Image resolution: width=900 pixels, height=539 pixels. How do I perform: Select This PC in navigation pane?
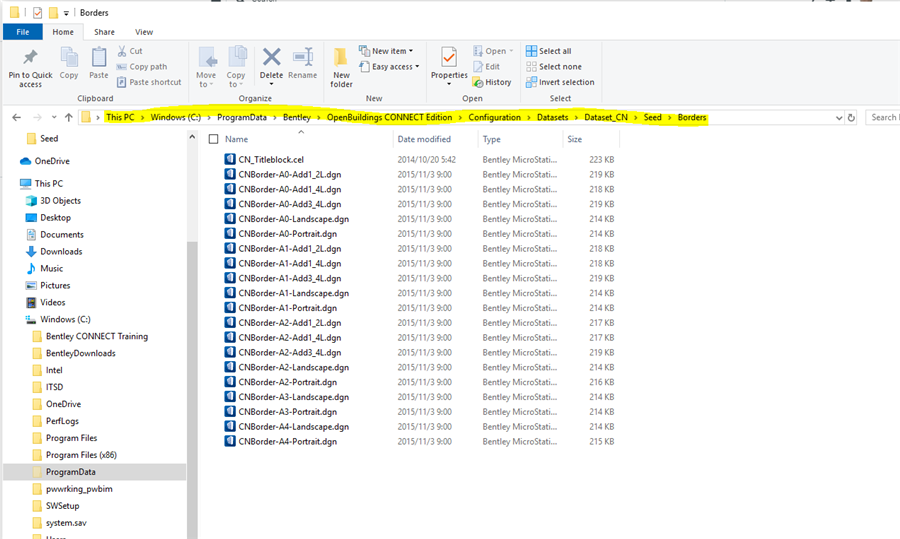(x=41, y=184)
